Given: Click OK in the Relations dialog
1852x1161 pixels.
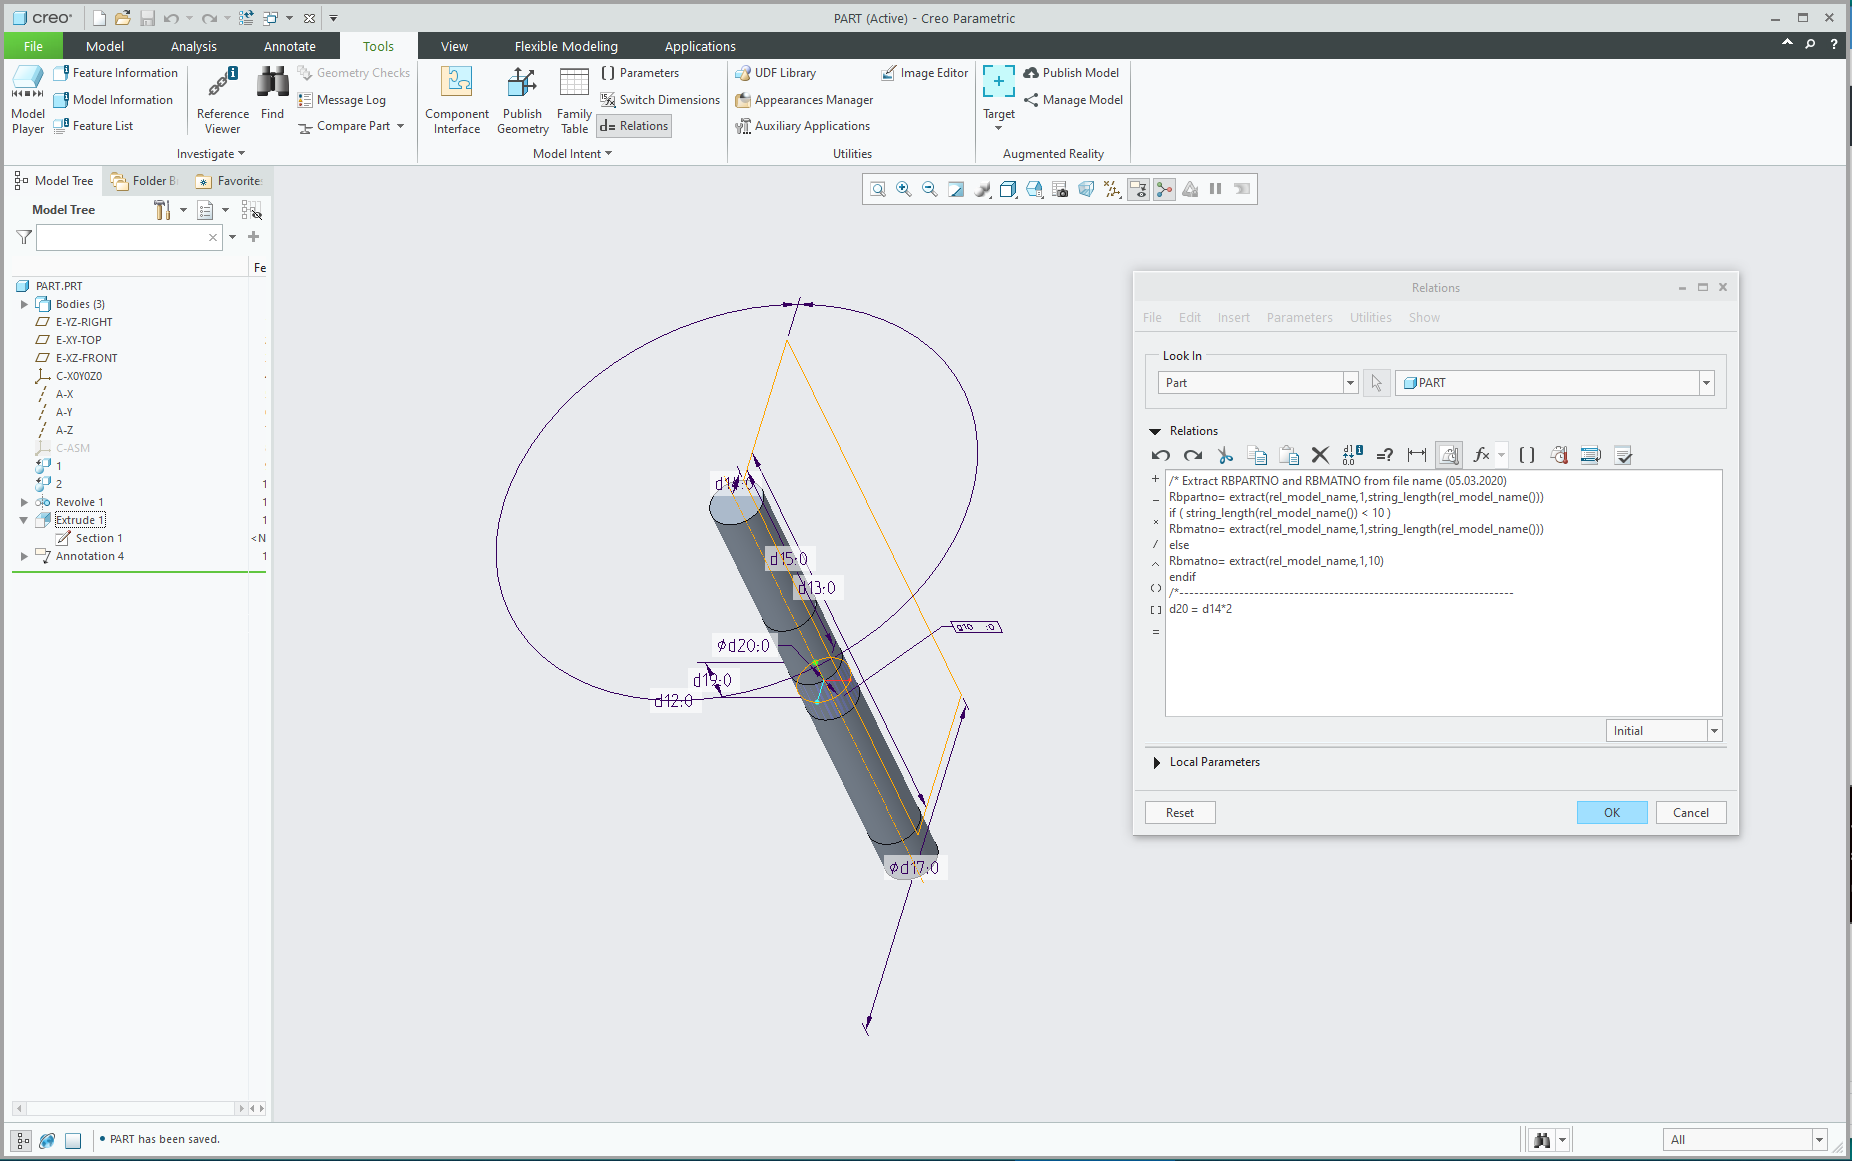Looking at the screenshot, I should [1611, 813].
